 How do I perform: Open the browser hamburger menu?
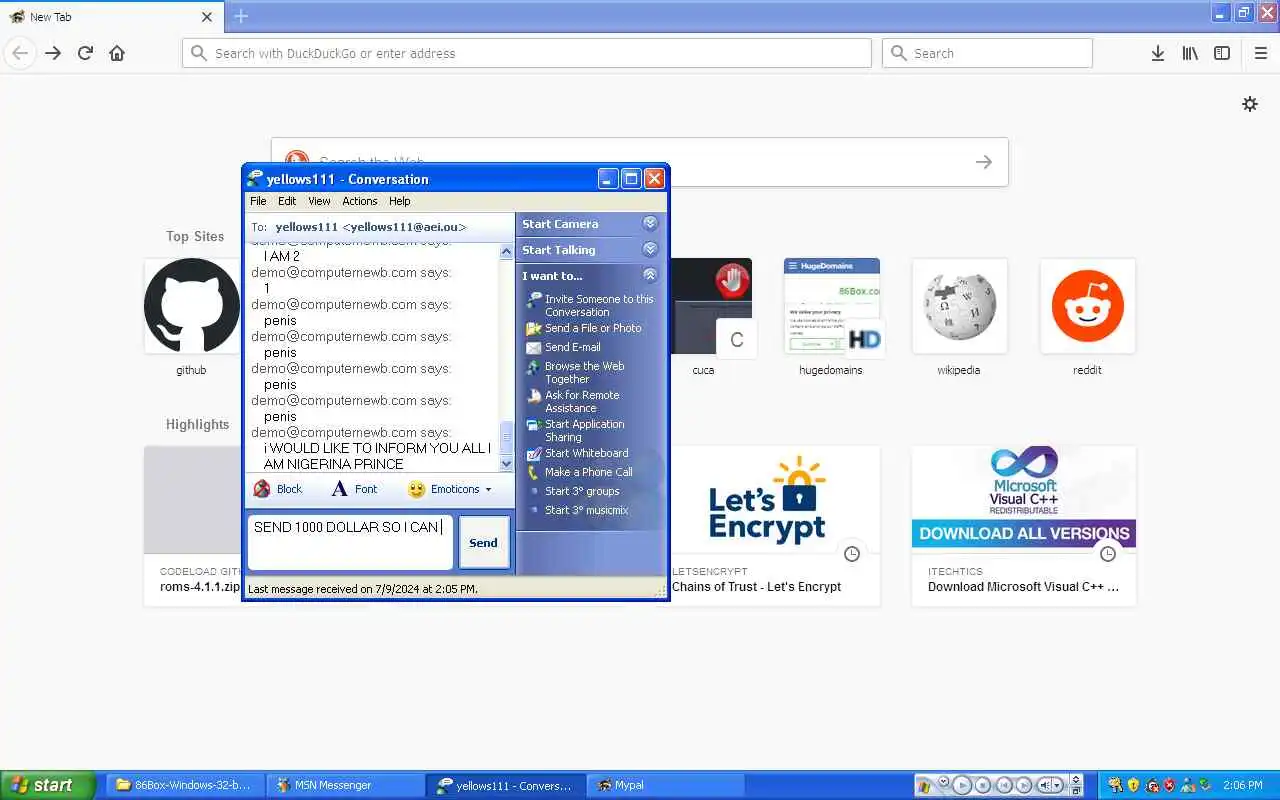tap(1260, 53)
